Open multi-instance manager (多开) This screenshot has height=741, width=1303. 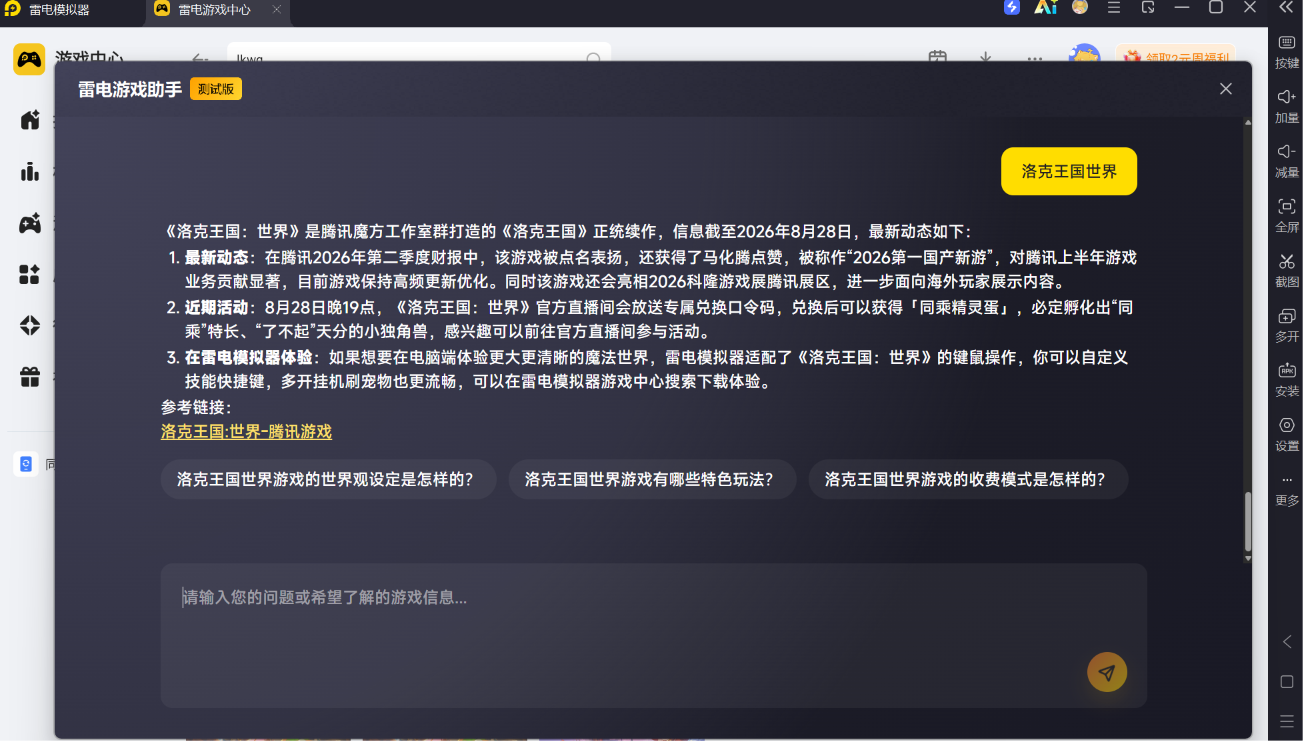pos(1287,326)
